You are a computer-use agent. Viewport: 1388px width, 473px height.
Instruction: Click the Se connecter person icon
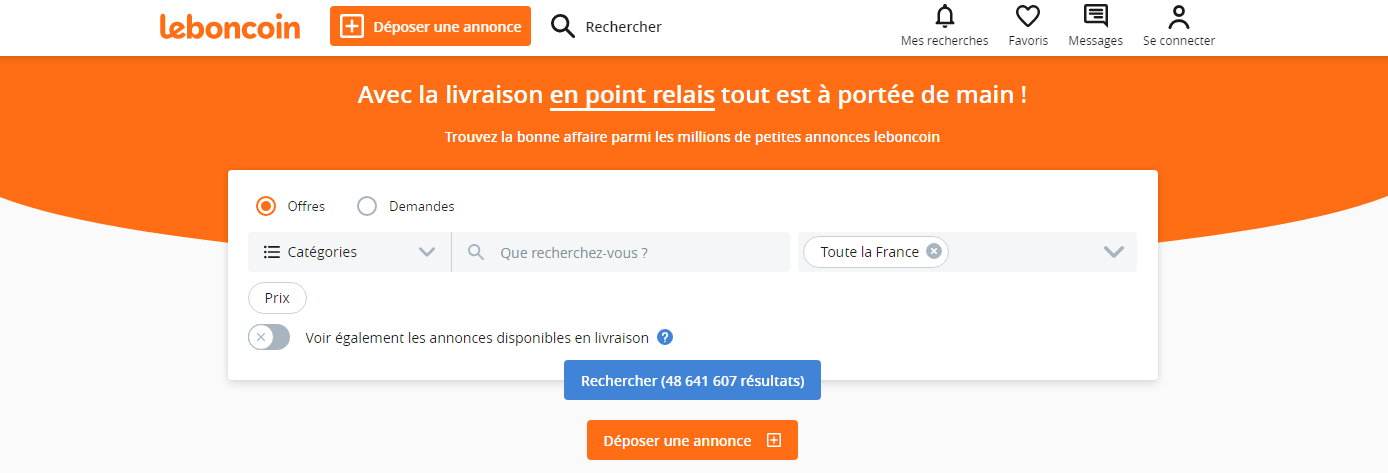(x=1179, y=16)
